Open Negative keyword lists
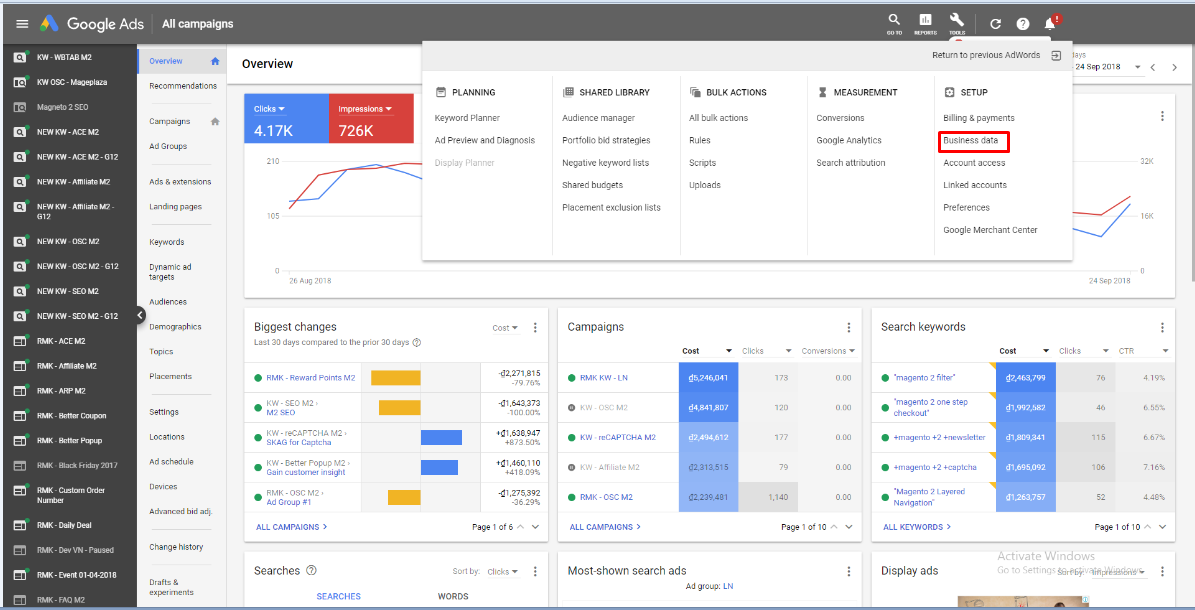 605,163
